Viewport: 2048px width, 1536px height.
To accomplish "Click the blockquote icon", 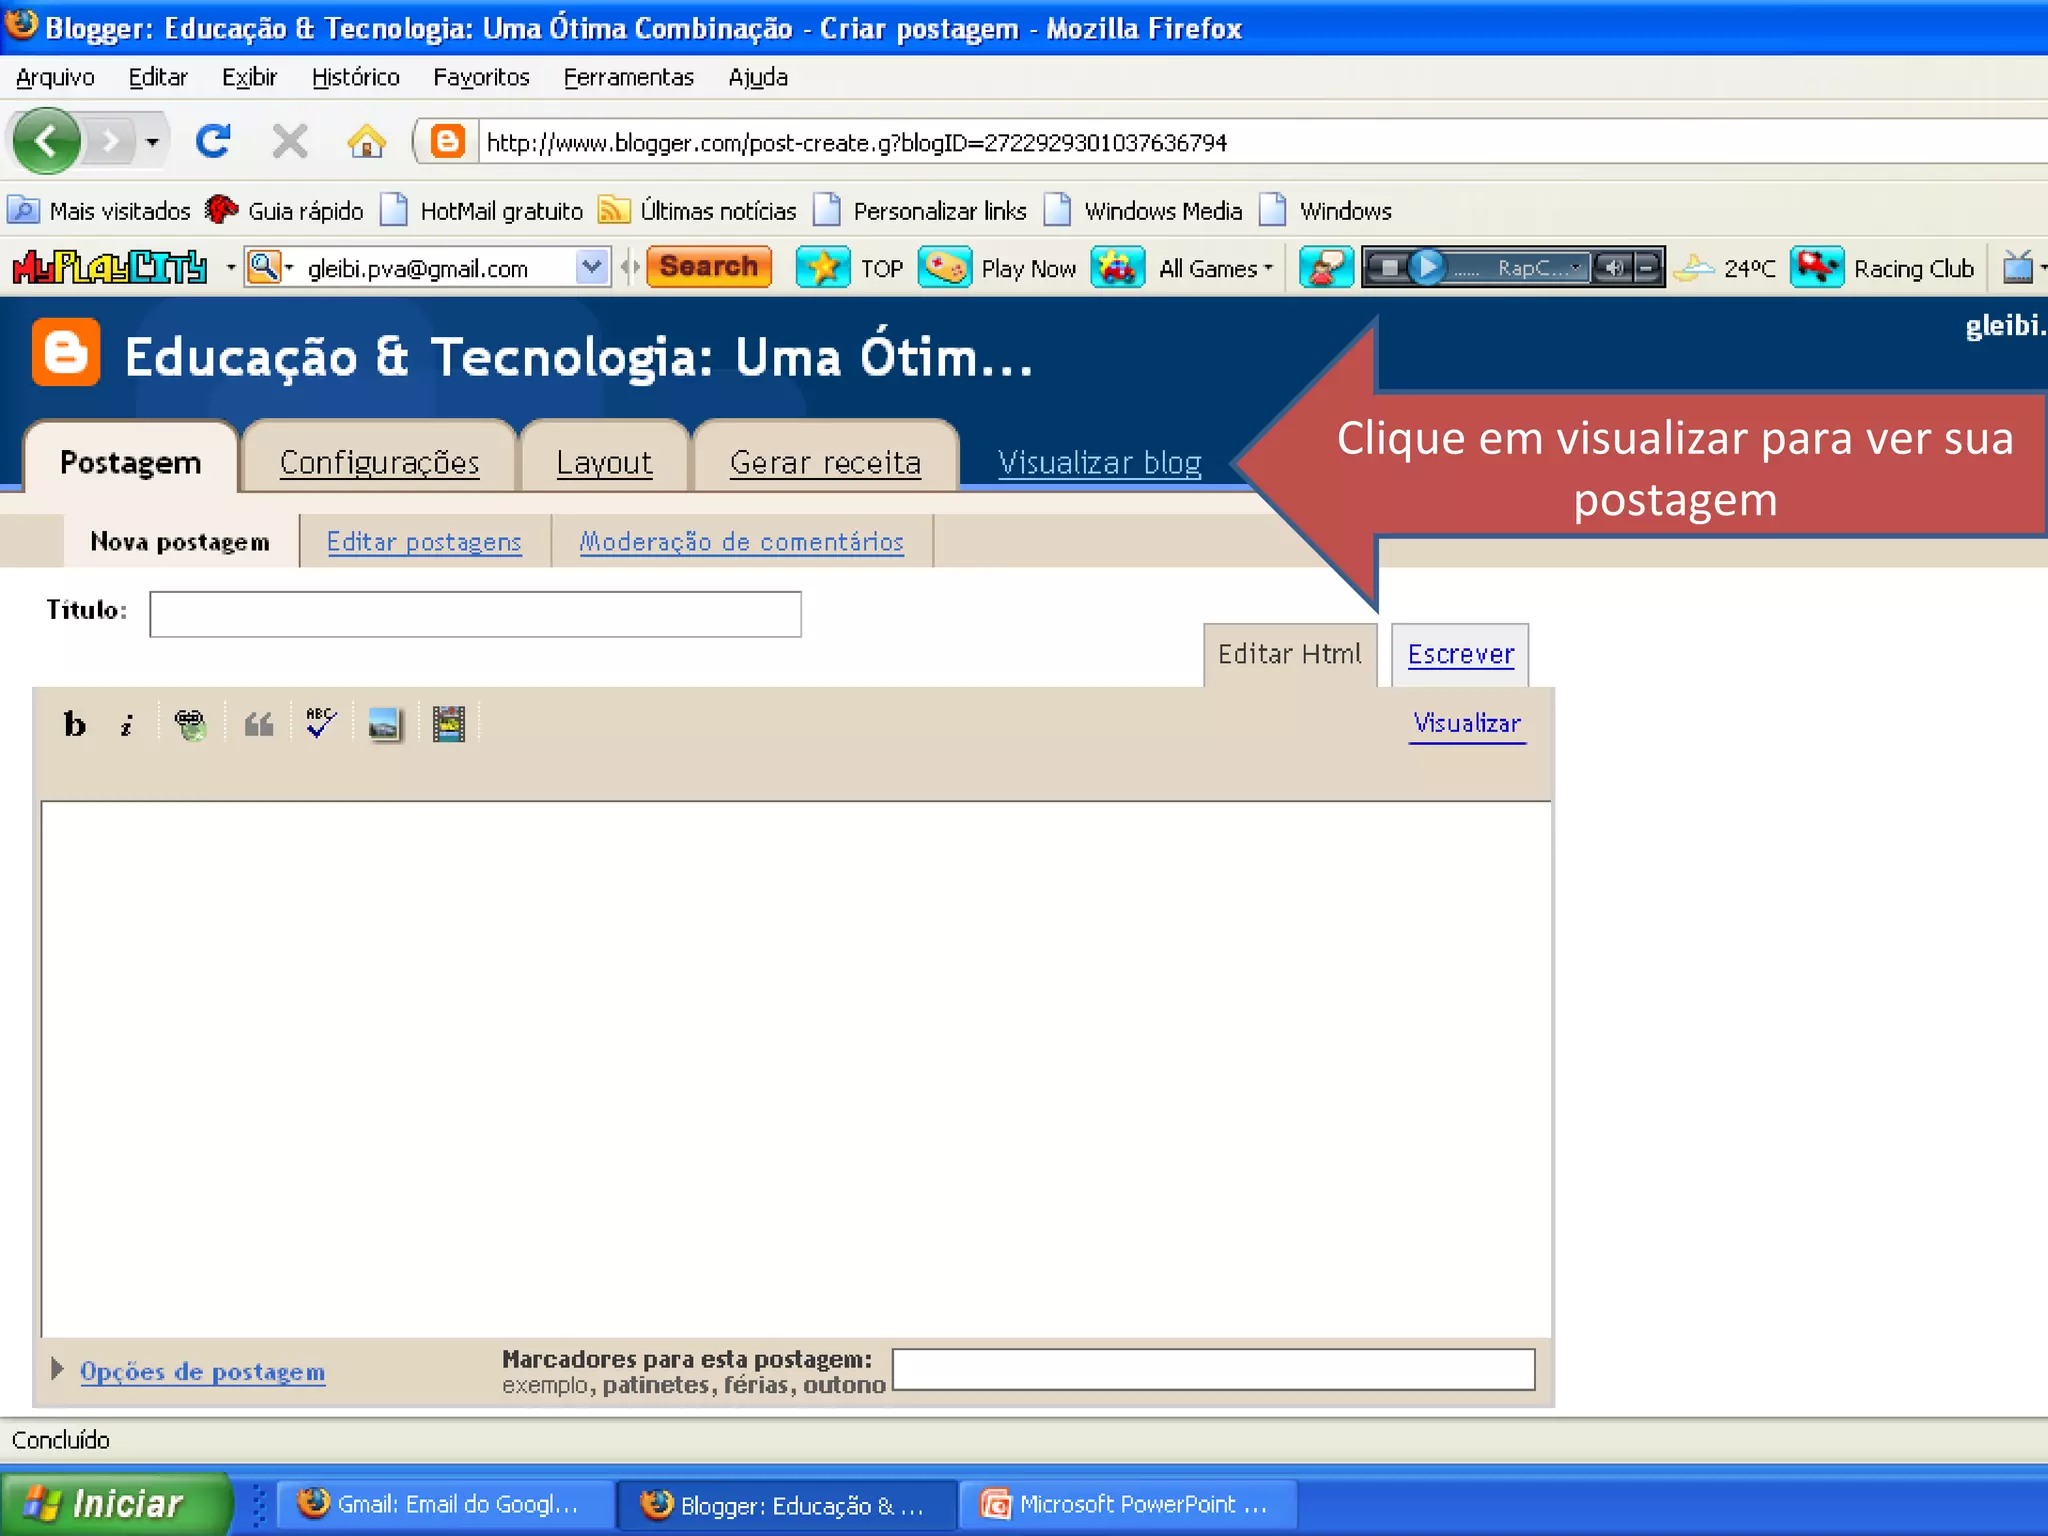I will (x=259, y=724).
